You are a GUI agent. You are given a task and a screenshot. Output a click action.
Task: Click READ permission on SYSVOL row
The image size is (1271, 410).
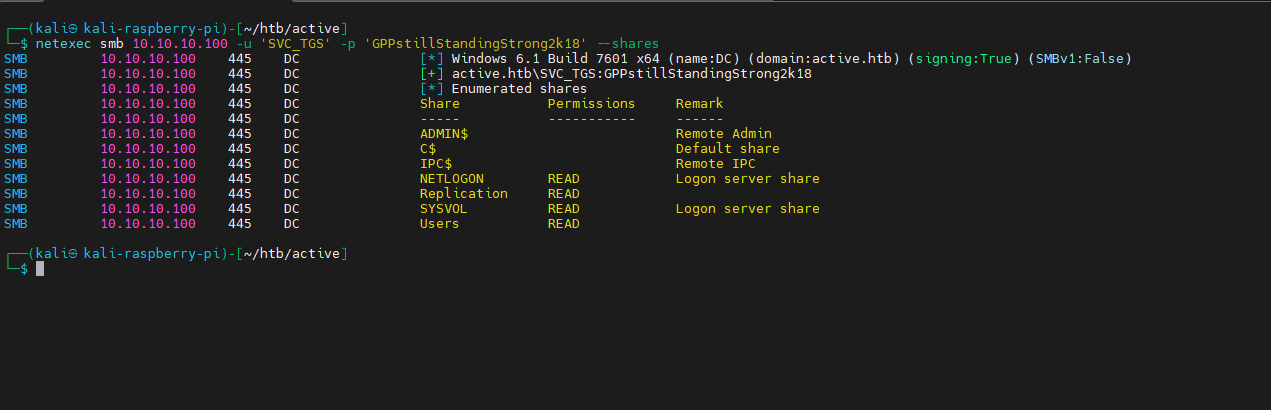pos(564,209)
